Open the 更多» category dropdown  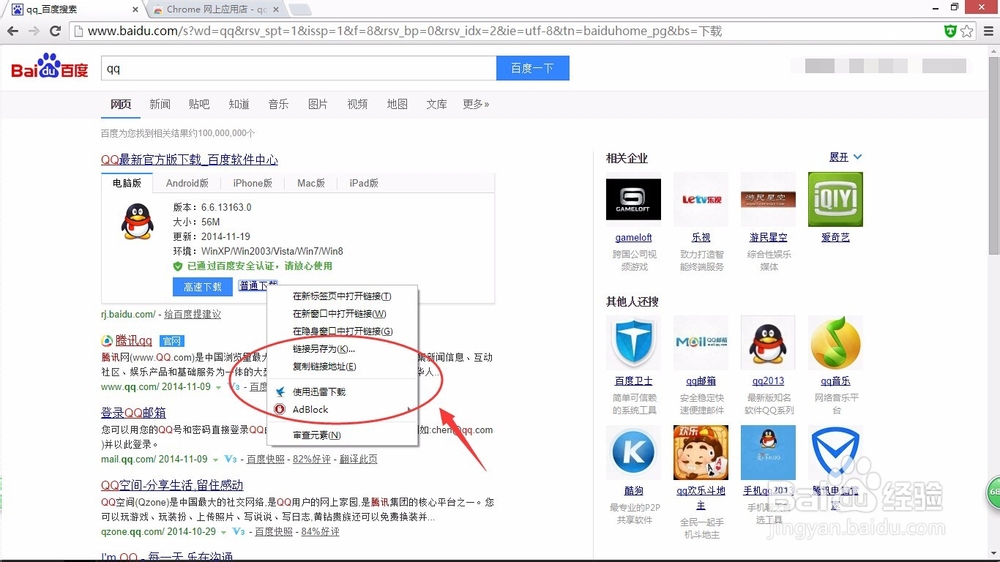pos(476,104)
